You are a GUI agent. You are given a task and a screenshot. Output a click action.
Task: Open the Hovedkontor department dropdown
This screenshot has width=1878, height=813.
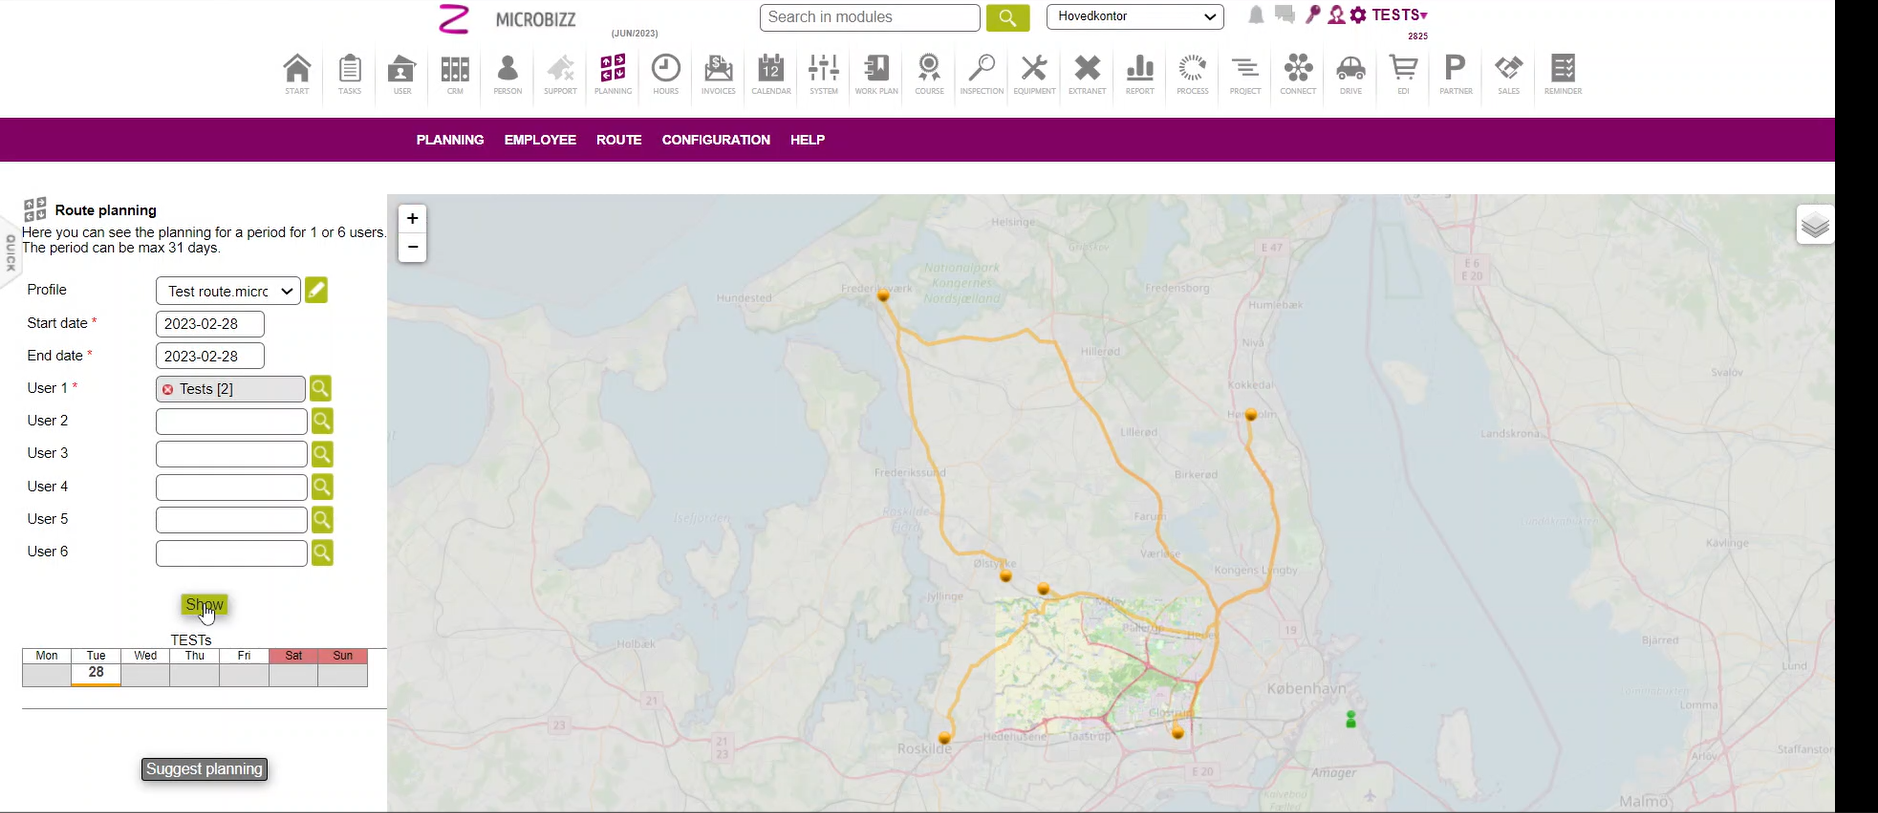[x=1135, y=17]
